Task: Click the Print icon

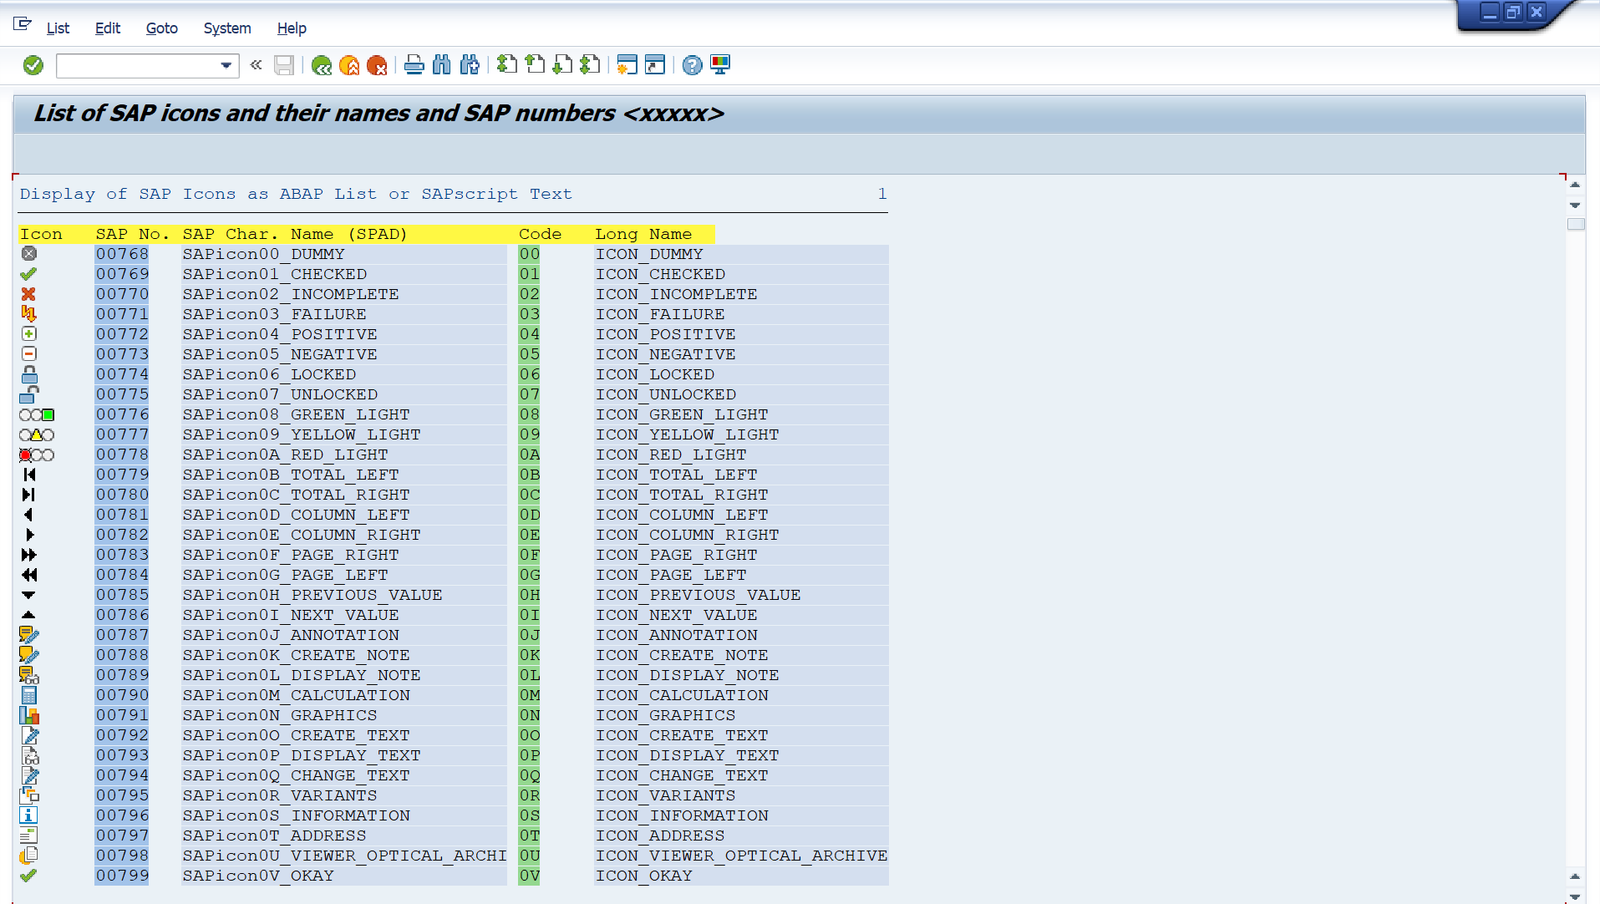Action: pos(414,65)
